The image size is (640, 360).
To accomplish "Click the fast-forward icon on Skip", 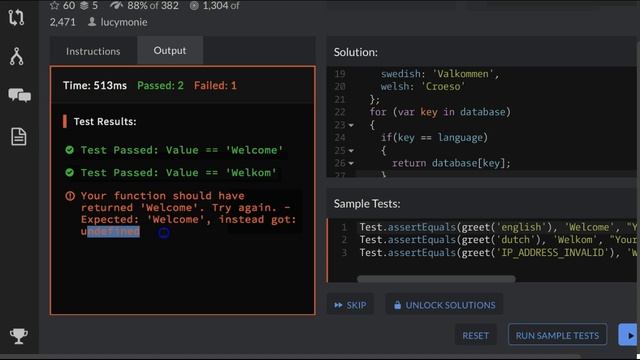I will point(338,305).
